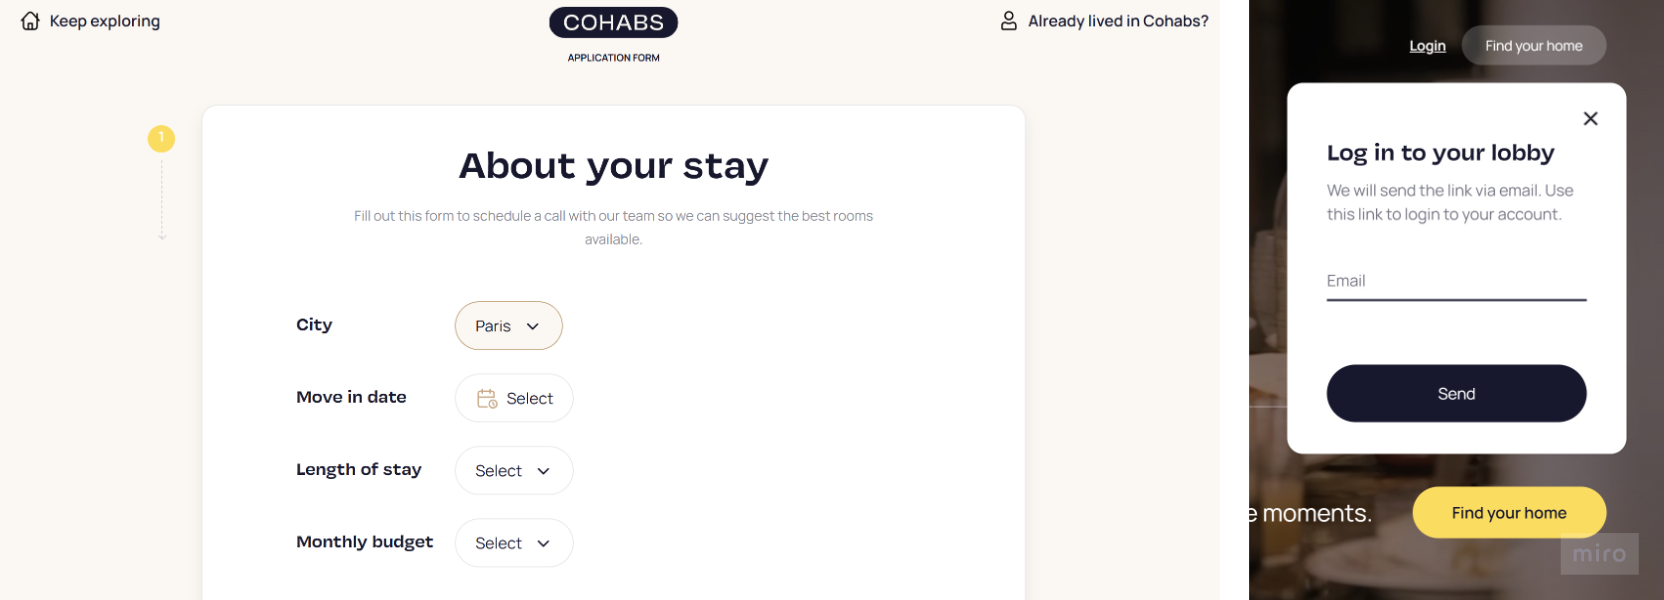The height and width of the screenshot is (600, 1664).
Task: Click the Login link in top navigation
Action: 1427,46
